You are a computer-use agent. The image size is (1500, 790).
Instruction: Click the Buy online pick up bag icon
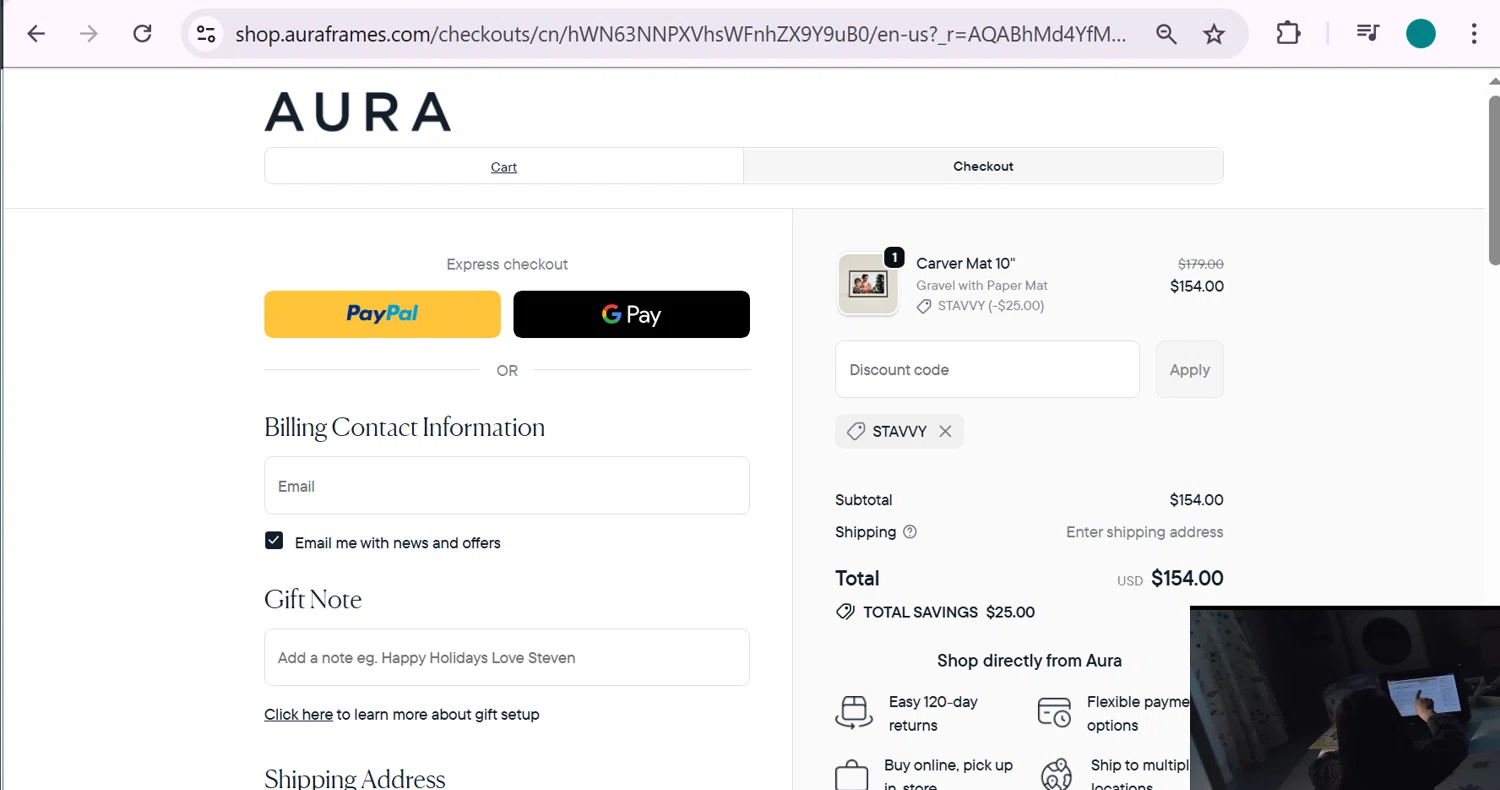[x=852, y=776]
